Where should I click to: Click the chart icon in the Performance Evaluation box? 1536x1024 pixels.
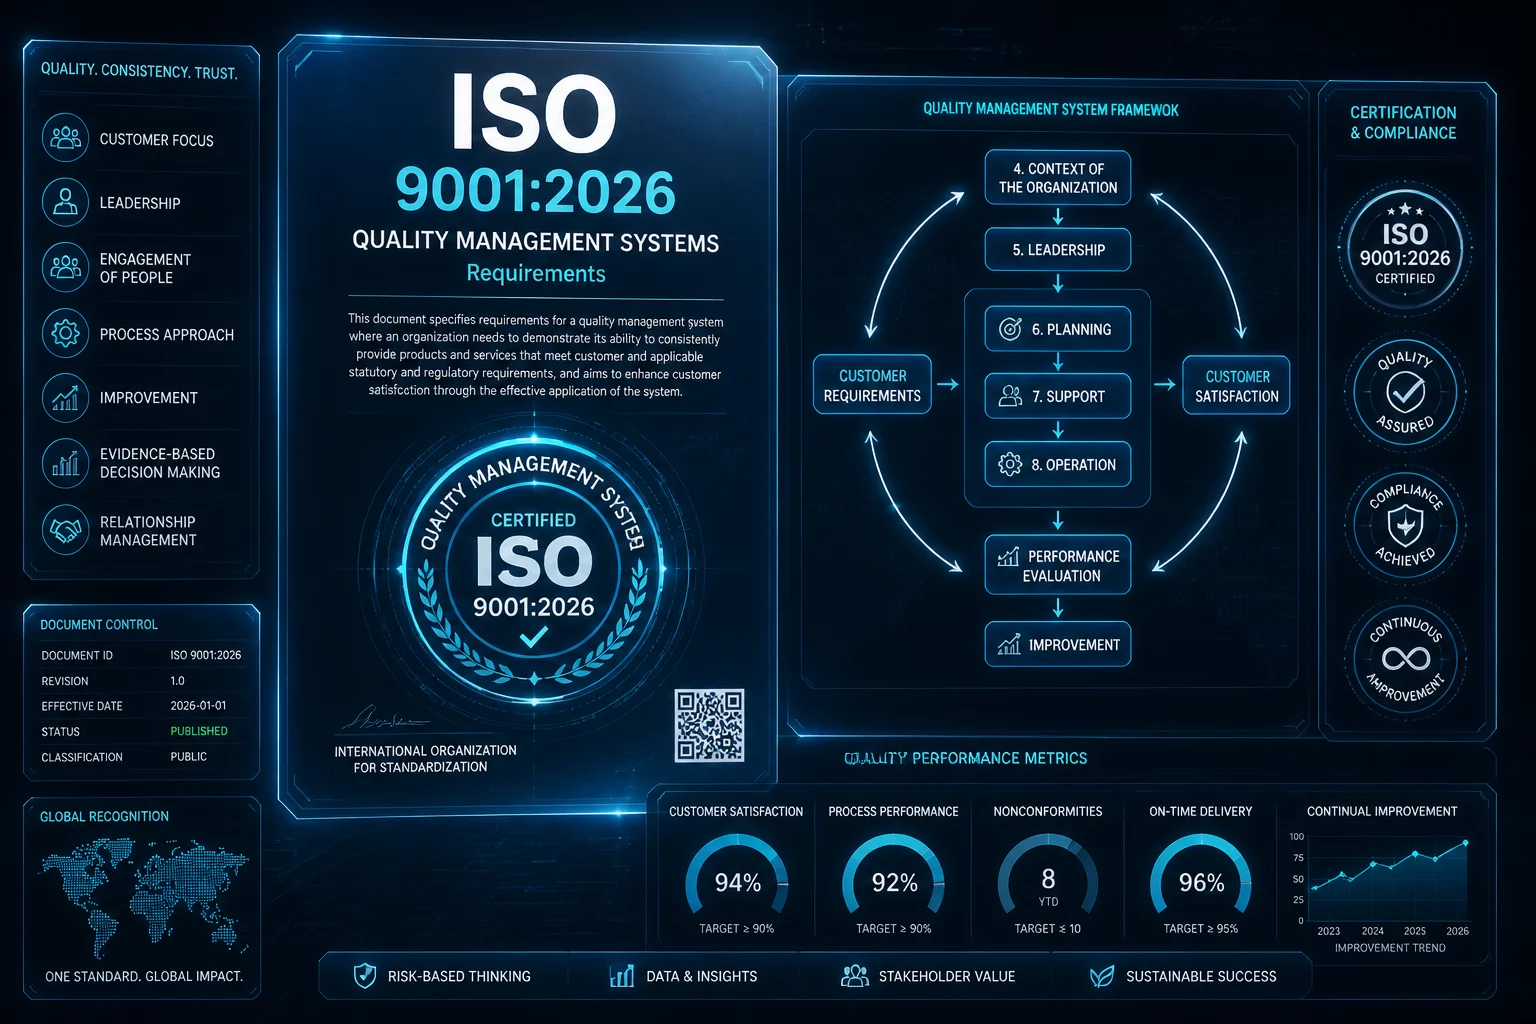click(1008, 557)
